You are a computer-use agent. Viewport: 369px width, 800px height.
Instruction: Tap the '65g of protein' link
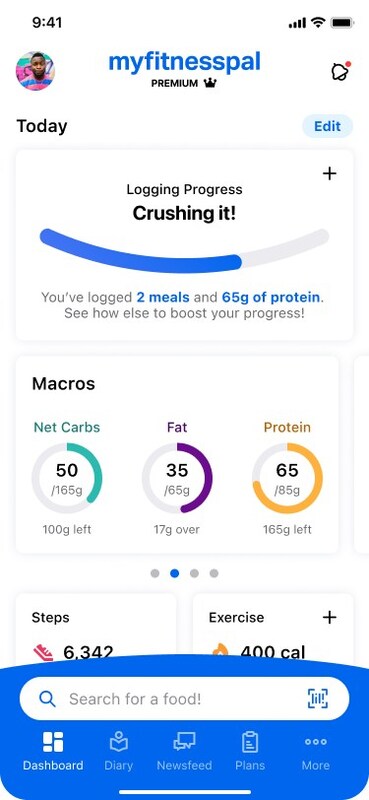[x=272, y=297]
